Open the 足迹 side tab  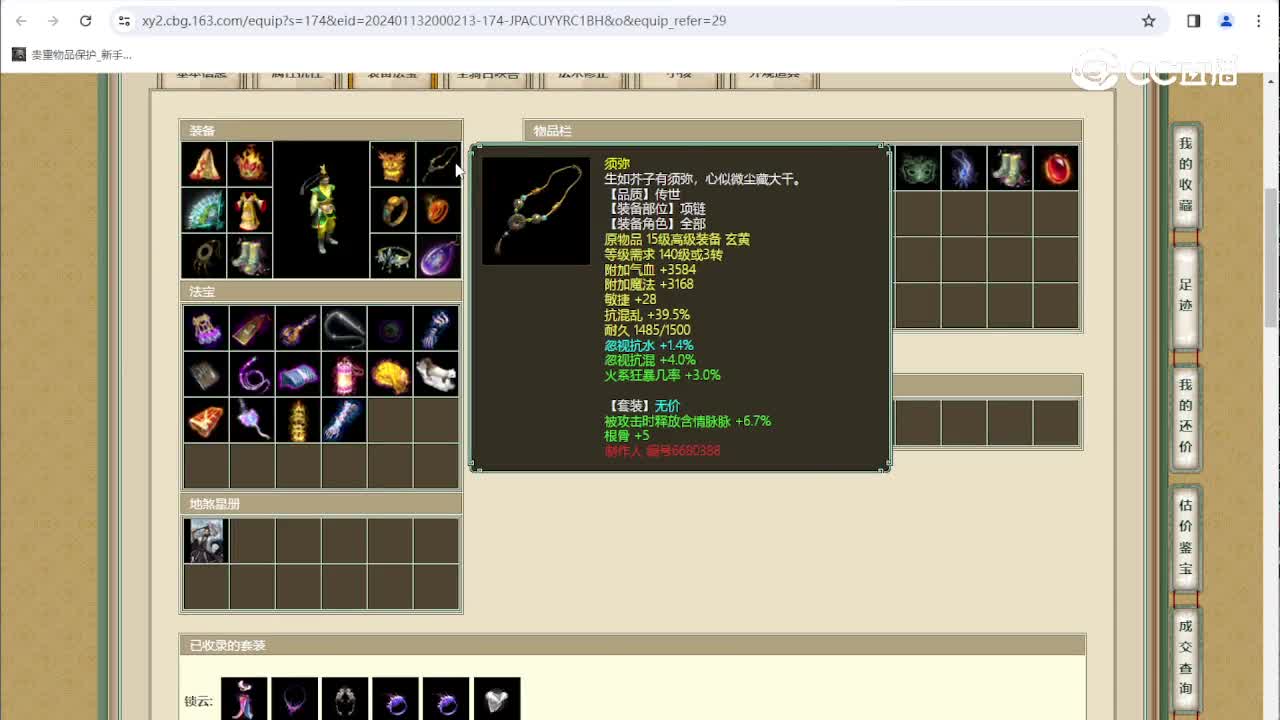1186,295
